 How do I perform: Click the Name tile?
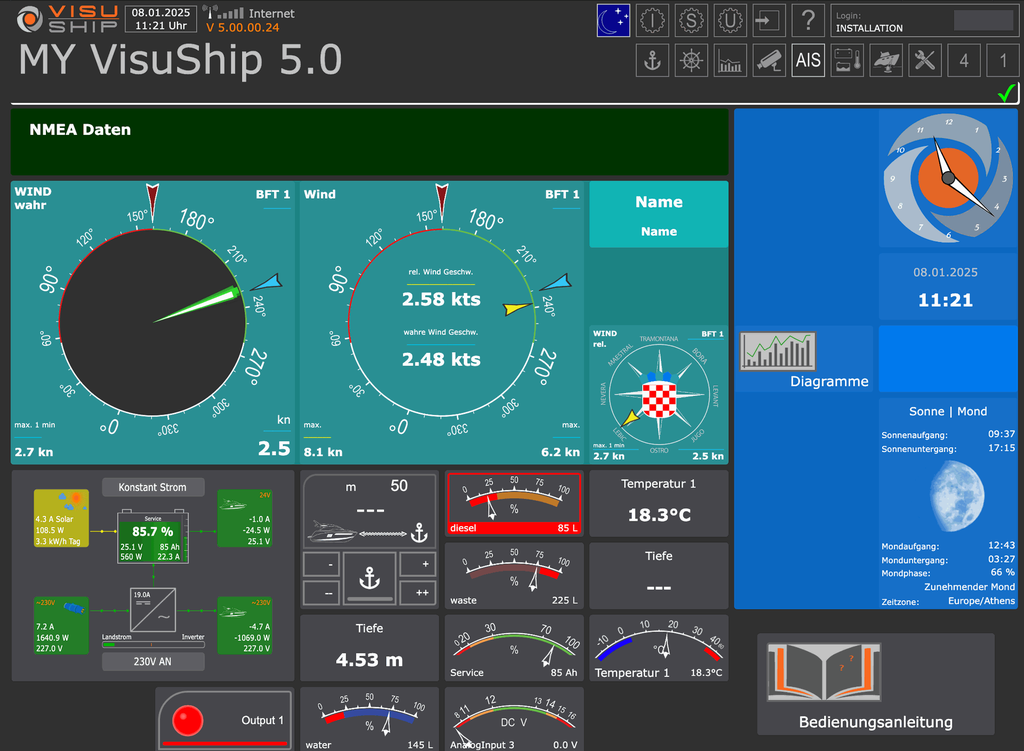click(x=659, y=215)
